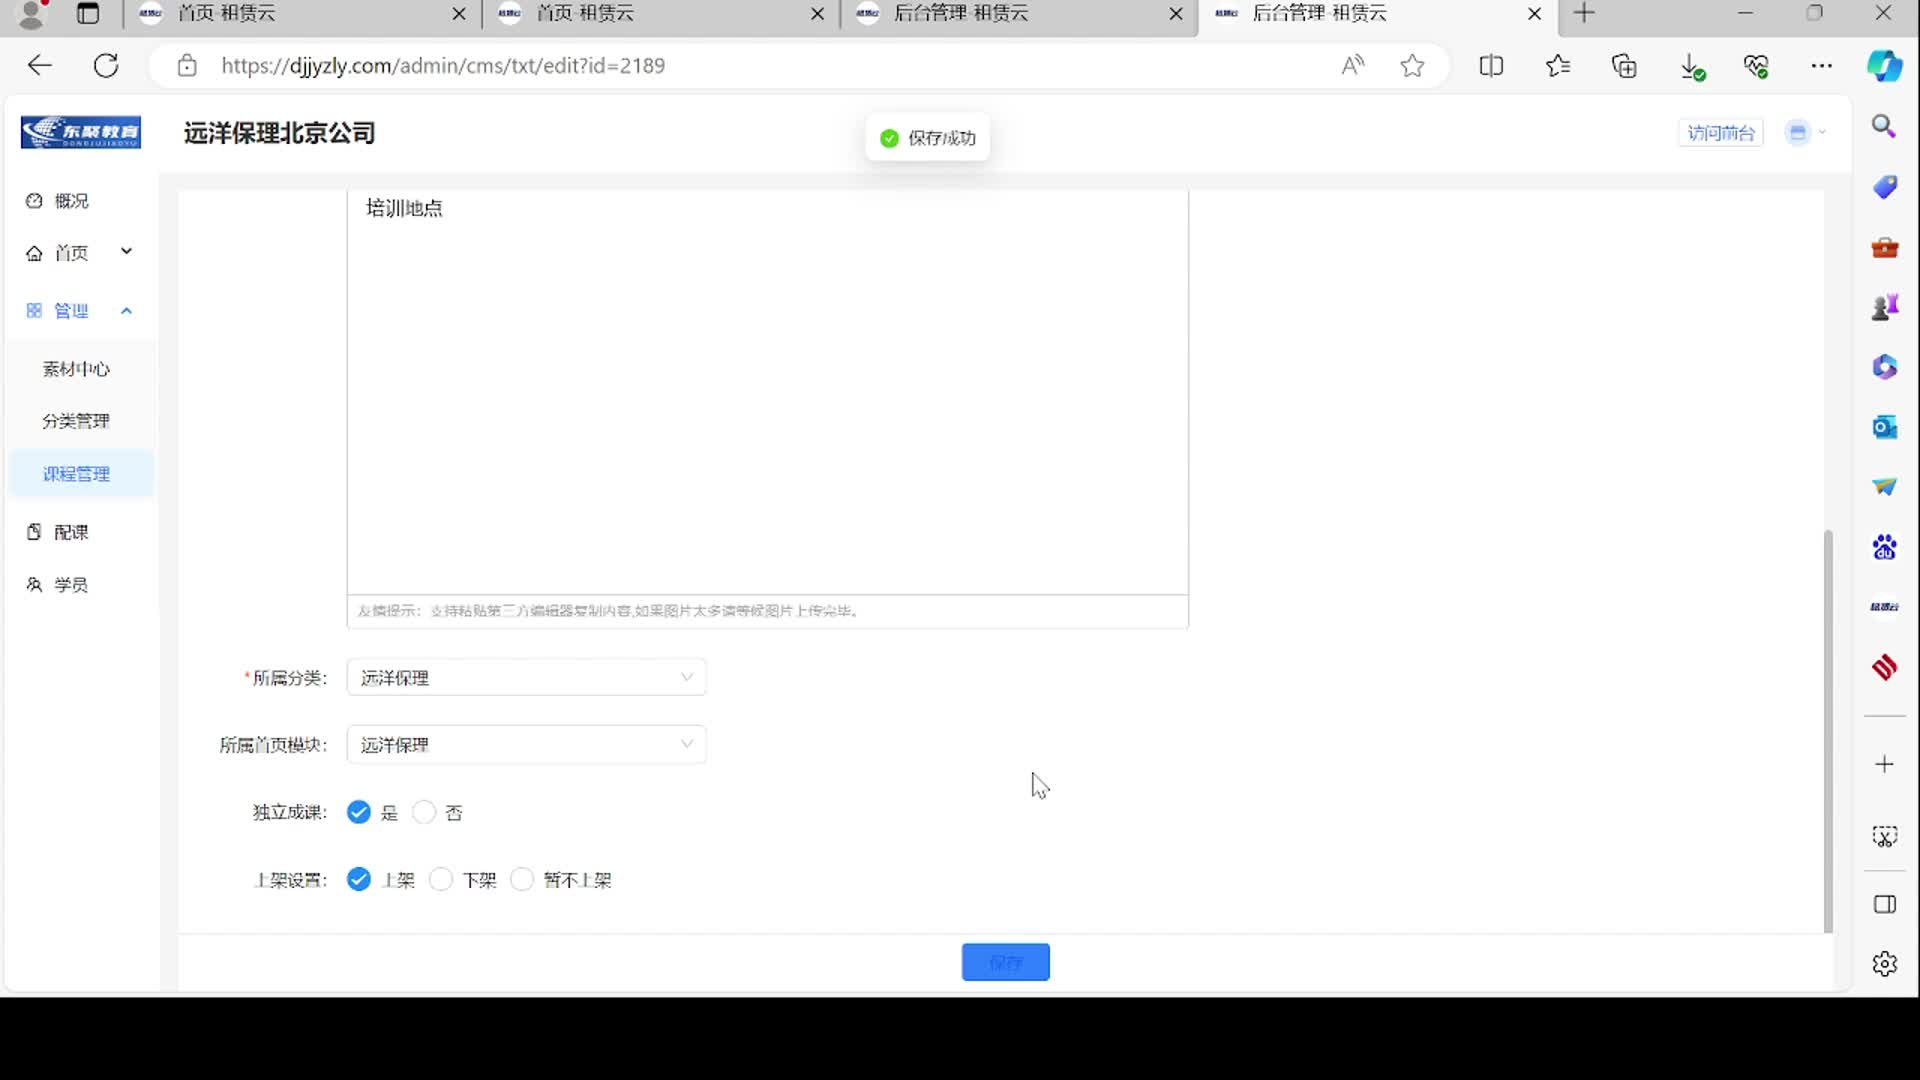Select 否 for 独立成课
The image size is (1920, 1080).
(425, 812)
